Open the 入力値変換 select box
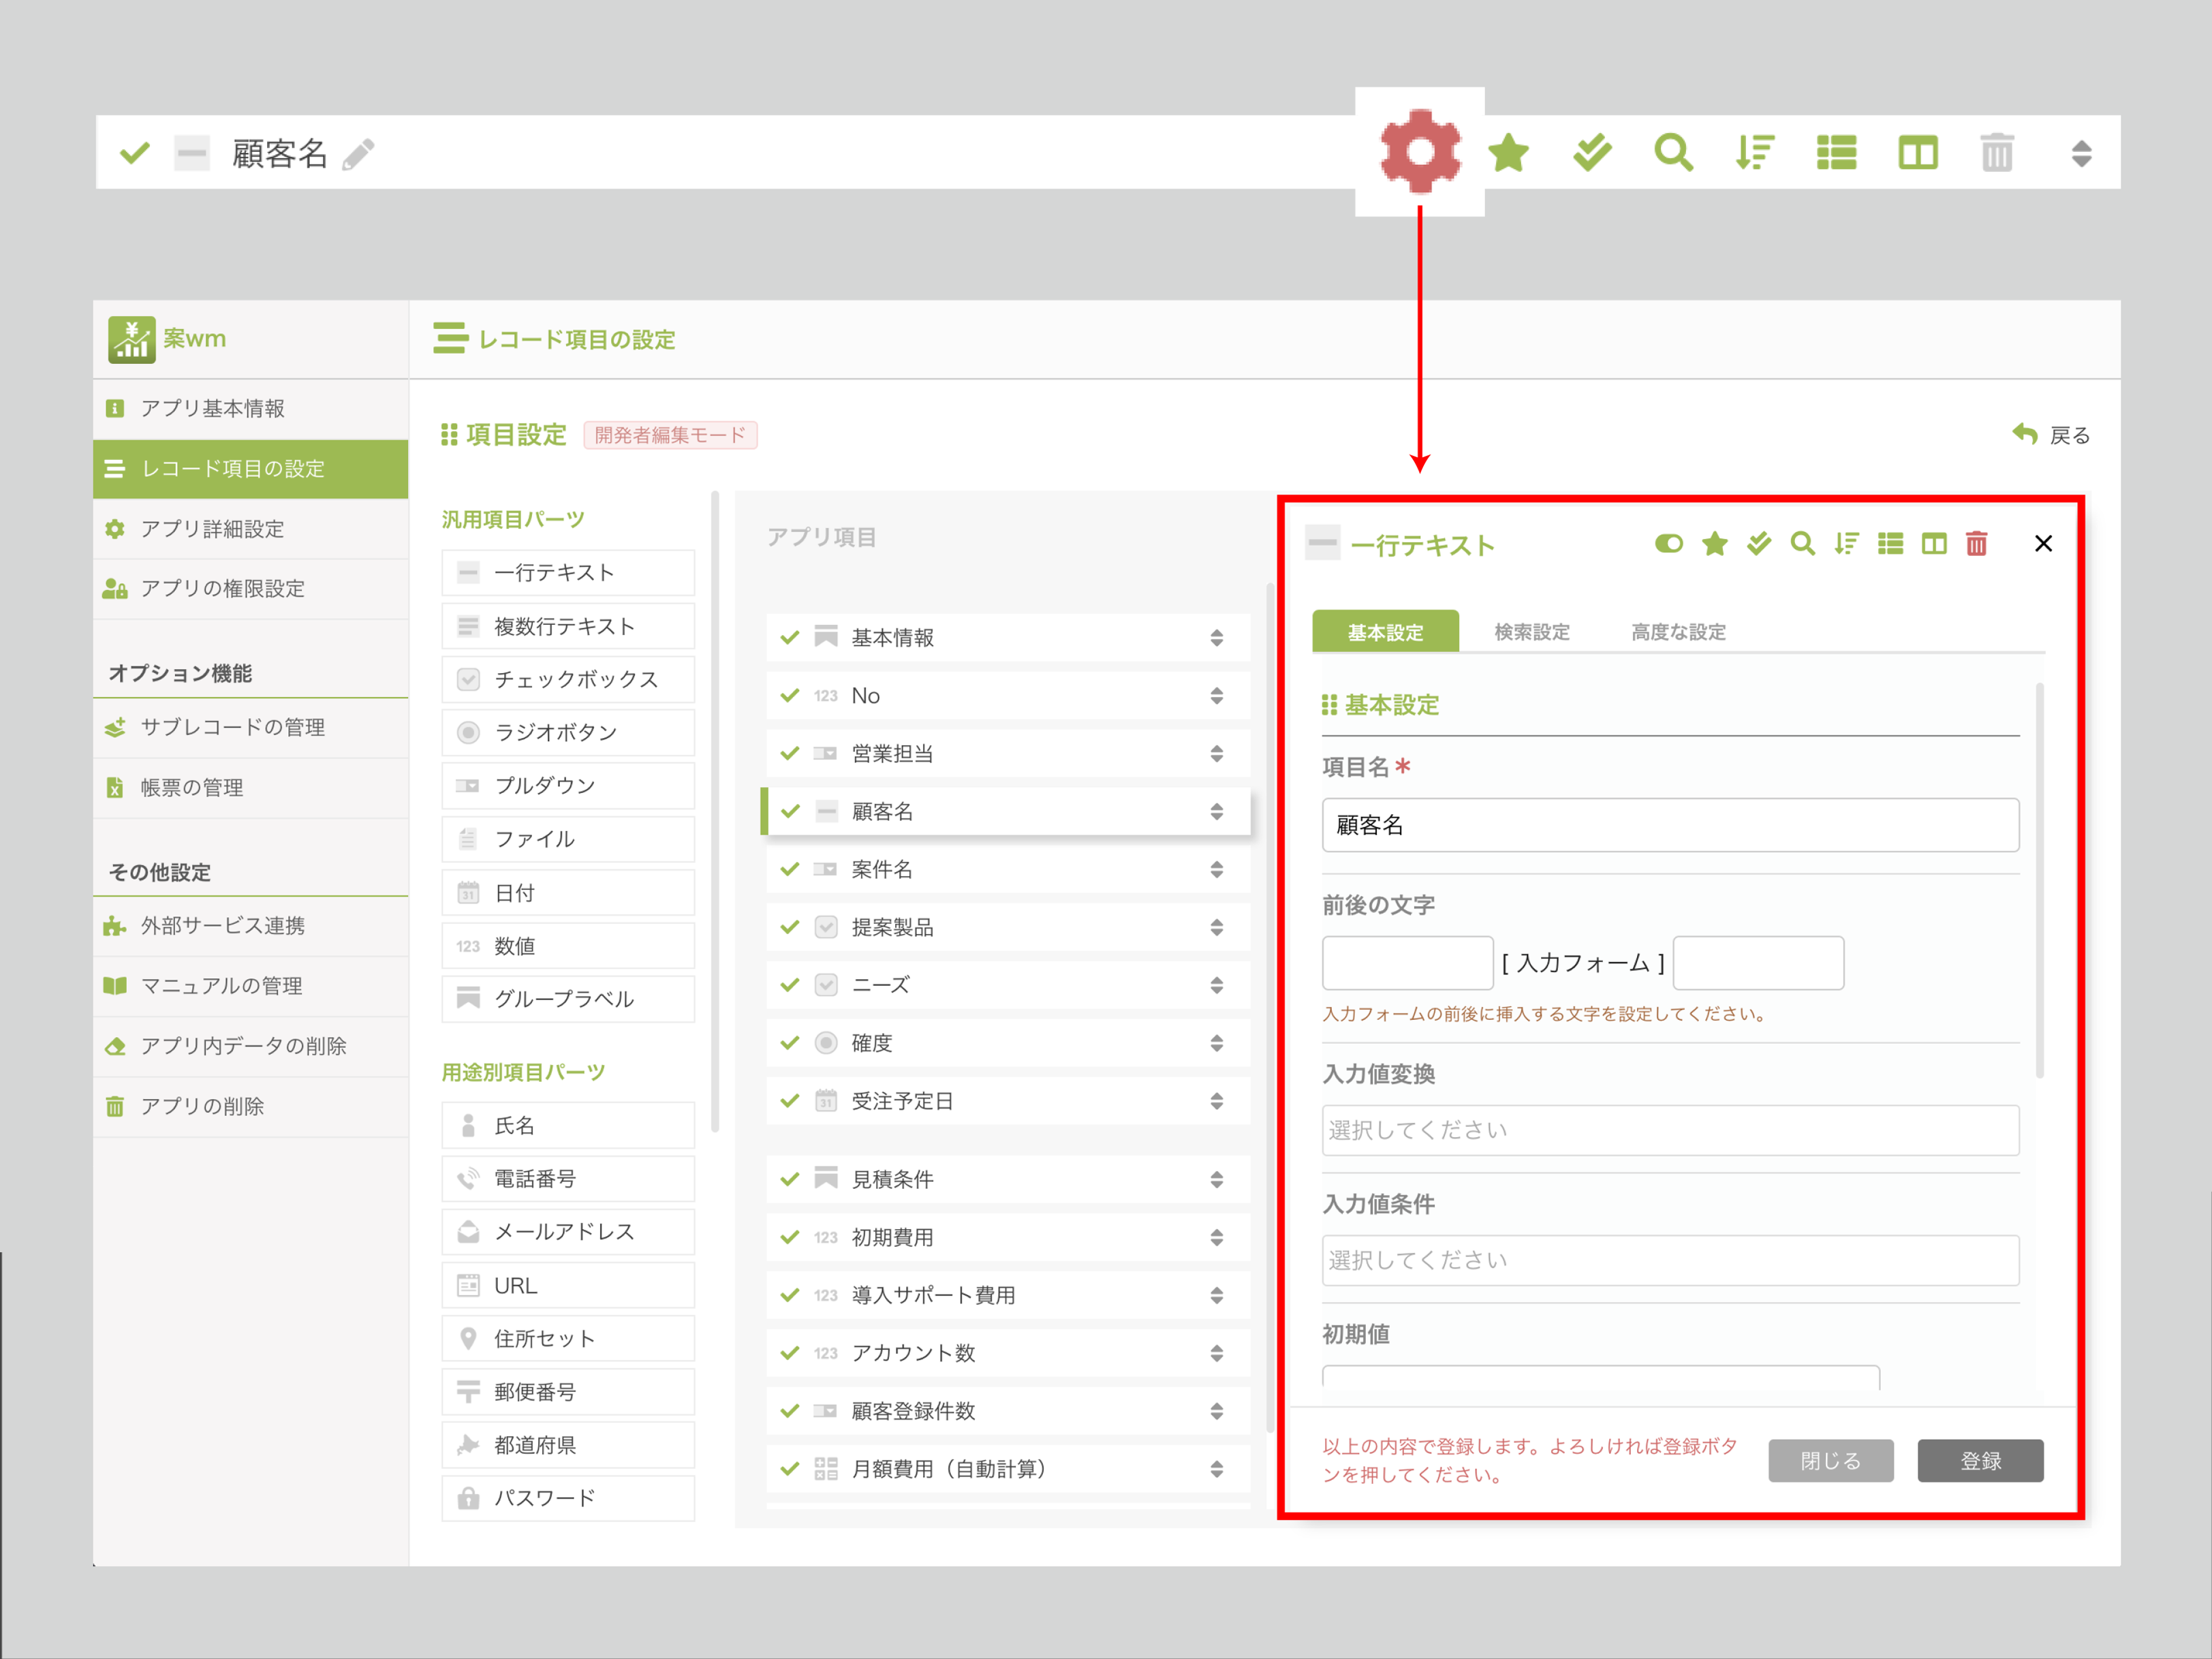 [x=1670, y=1130]
